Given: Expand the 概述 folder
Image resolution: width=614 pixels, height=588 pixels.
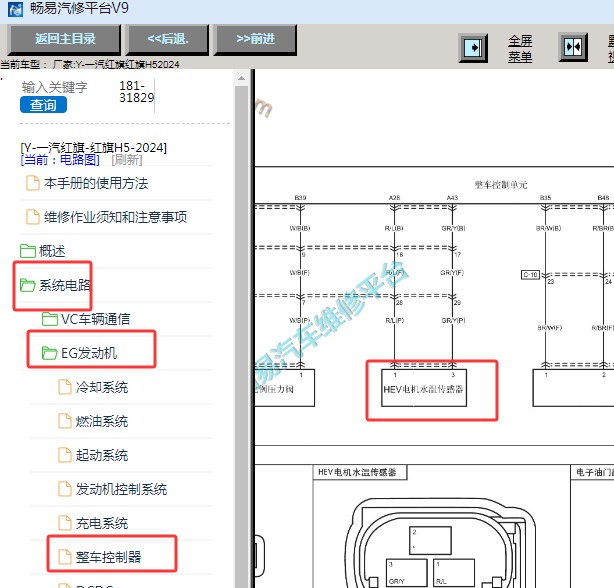Looking at the screenshot, I should coord(52,251).
